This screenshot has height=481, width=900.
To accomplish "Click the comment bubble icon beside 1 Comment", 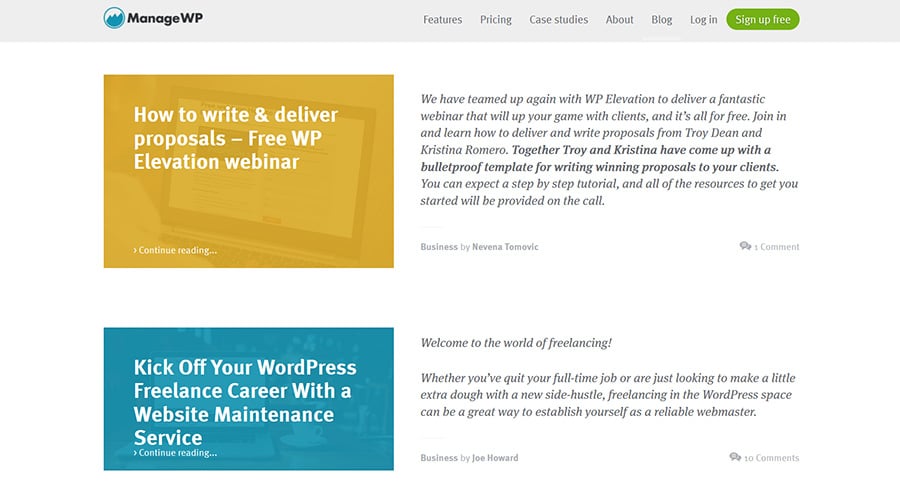I will pos(745,246).
